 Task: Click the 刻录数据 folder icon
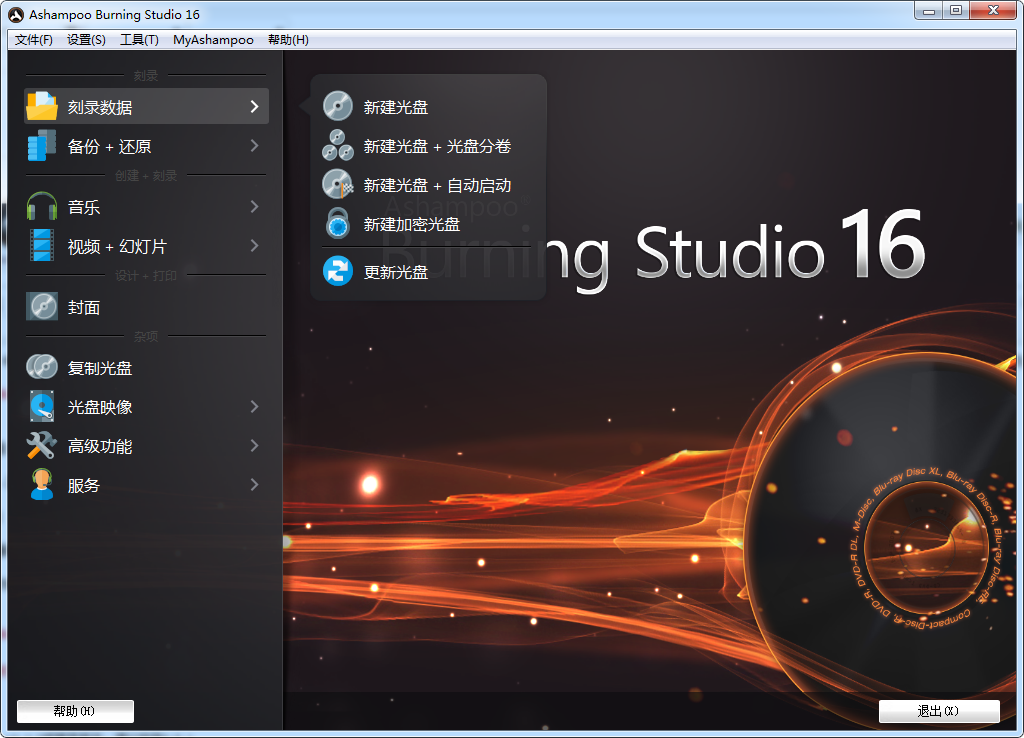pyautogui.click(x=42, y=106)
